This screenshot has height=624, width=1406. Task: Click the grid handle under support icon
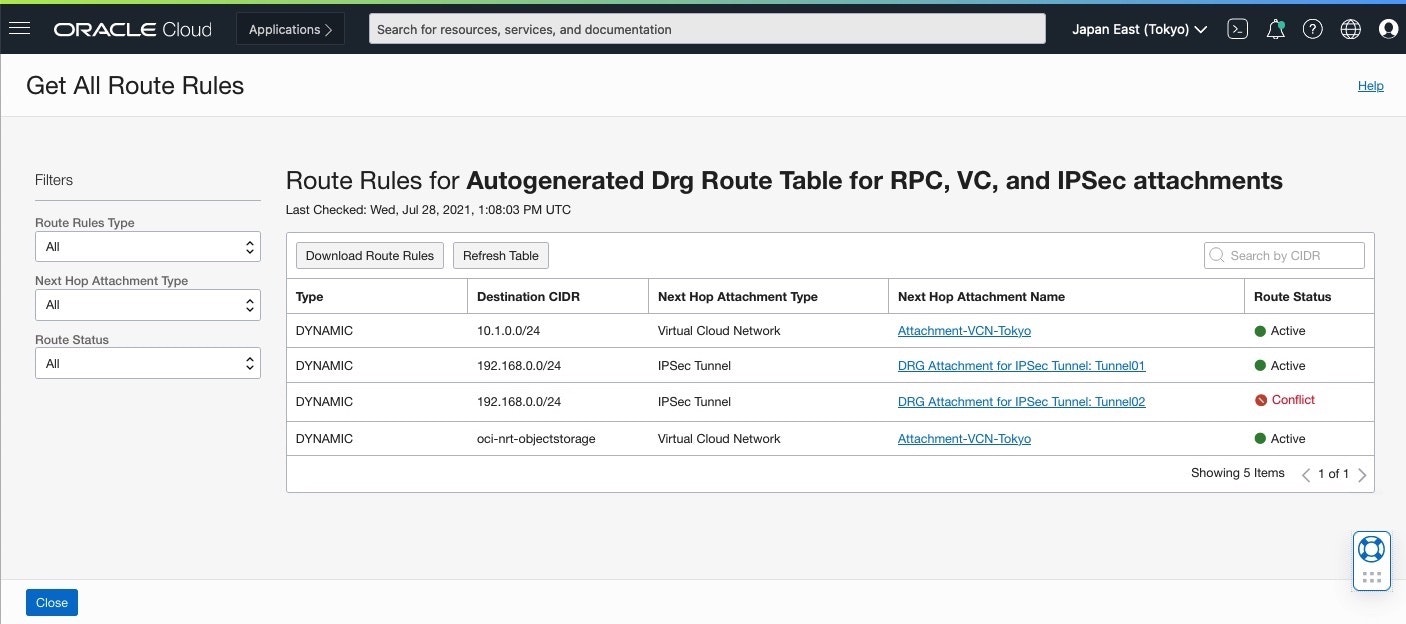1372,577
